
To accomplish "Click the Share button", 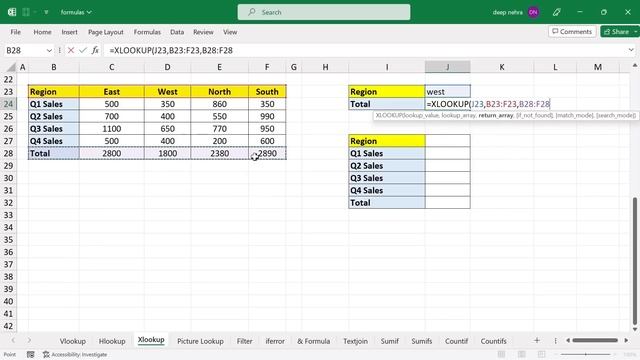I will click(617, 31).
